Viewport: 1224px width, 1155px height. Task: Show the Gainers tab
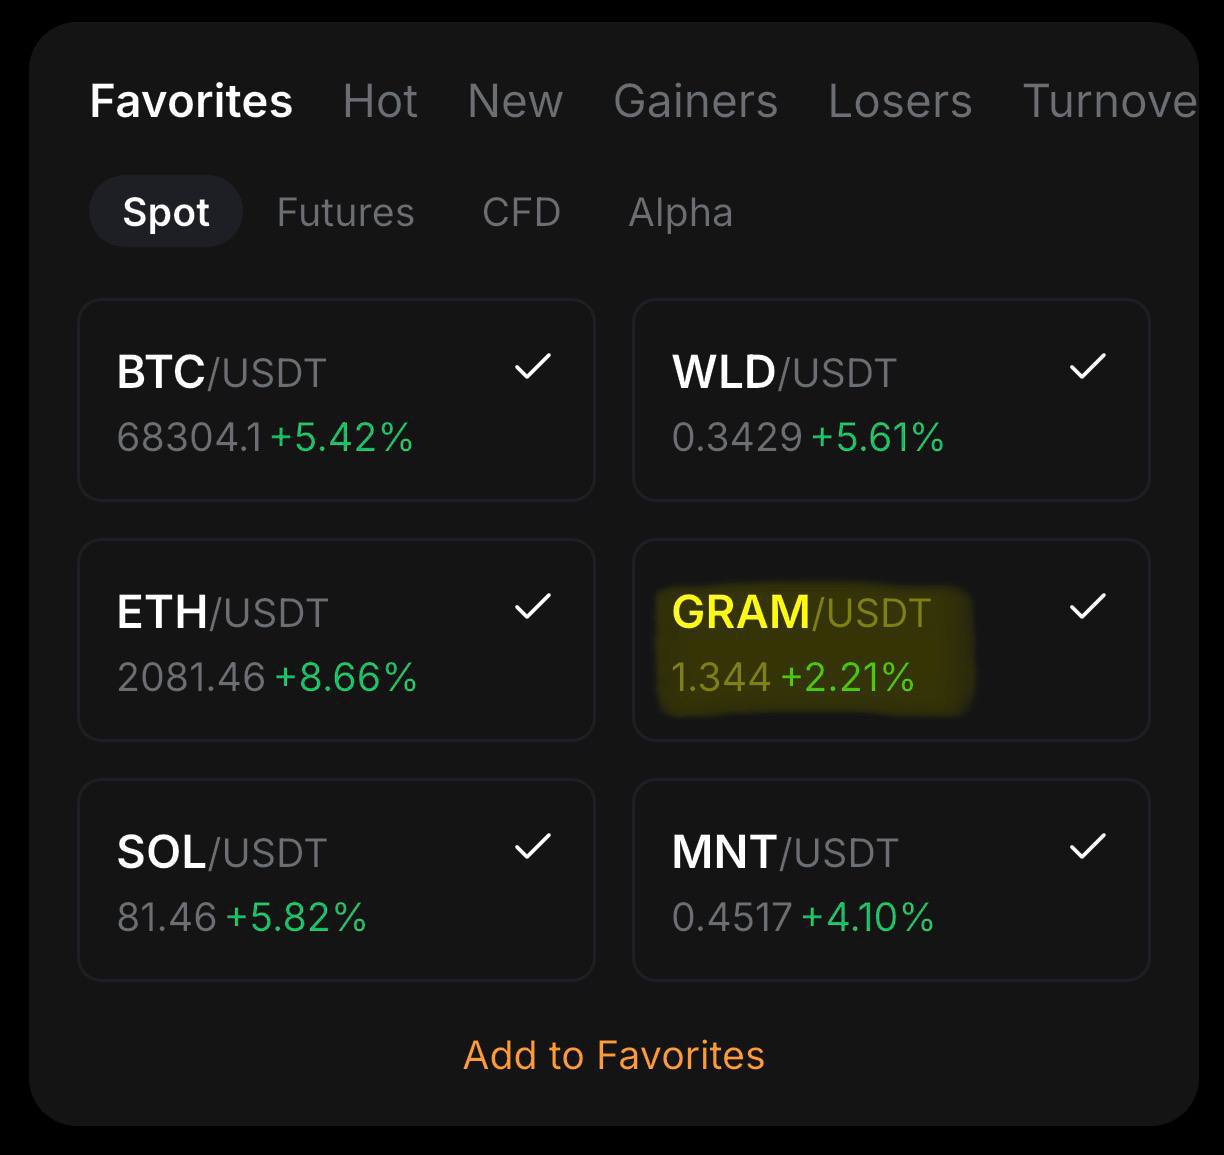point(695,101)
